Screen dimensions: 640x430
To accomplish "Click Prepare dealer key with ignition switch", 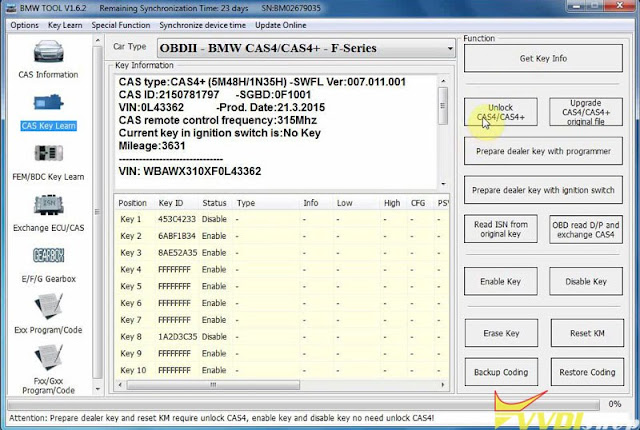I will [543, 190].
